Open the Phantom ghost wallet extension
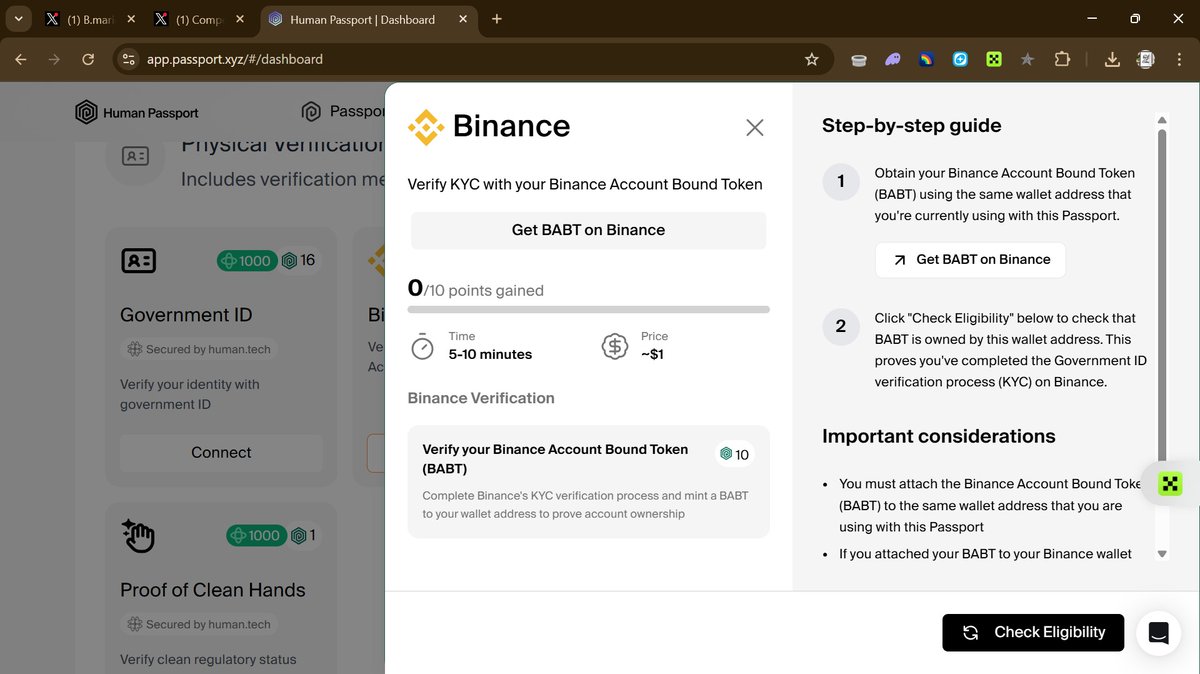 [x=893, y=60]
